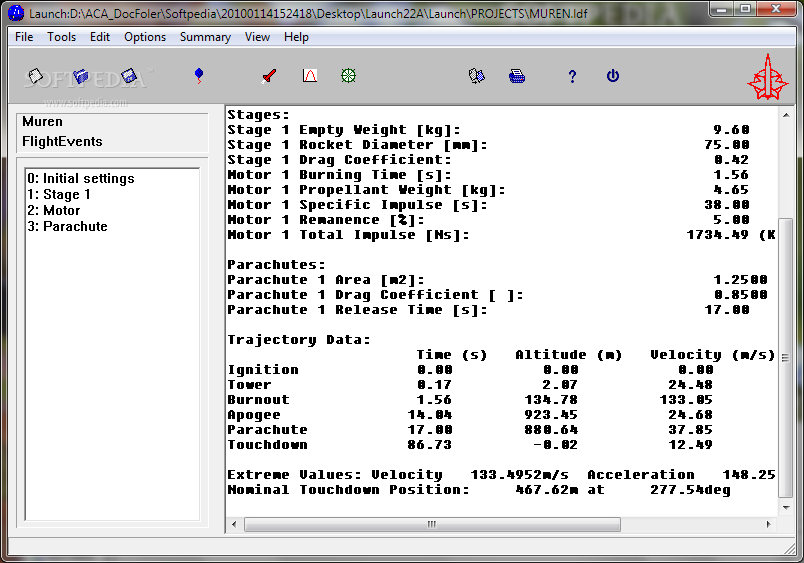Click the horizontal scrollbar right arrow
The image size is (804, 563).
click(769, 524)
